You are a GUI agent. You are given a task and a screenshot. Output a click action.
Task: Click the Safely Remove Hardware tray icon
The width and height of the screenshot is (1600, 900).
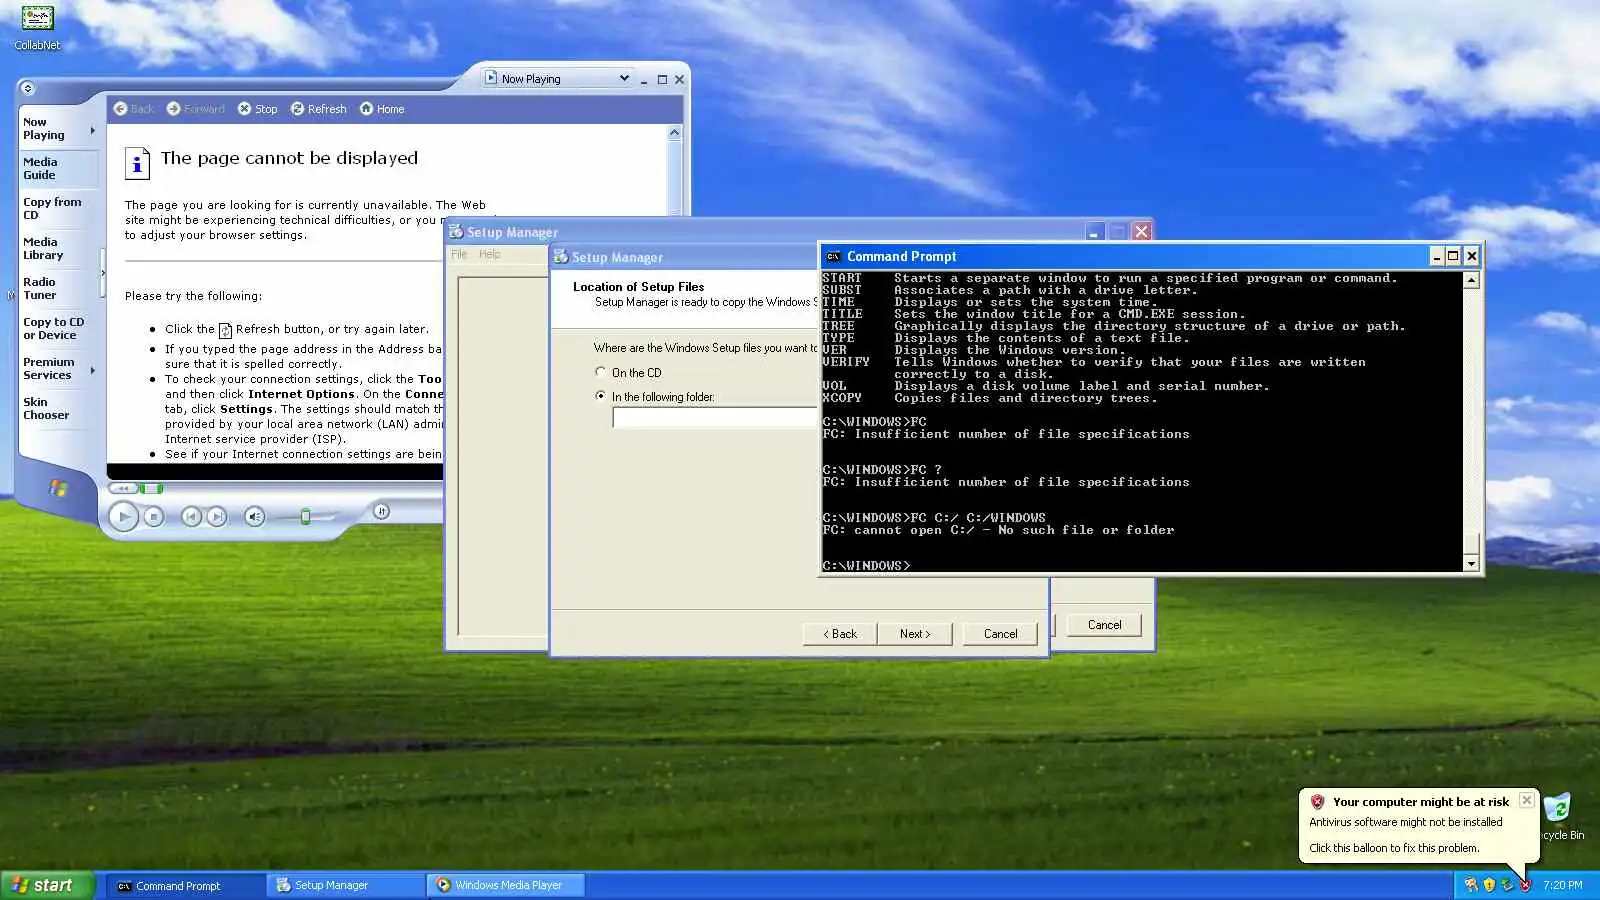click(x=1507, y=885)
